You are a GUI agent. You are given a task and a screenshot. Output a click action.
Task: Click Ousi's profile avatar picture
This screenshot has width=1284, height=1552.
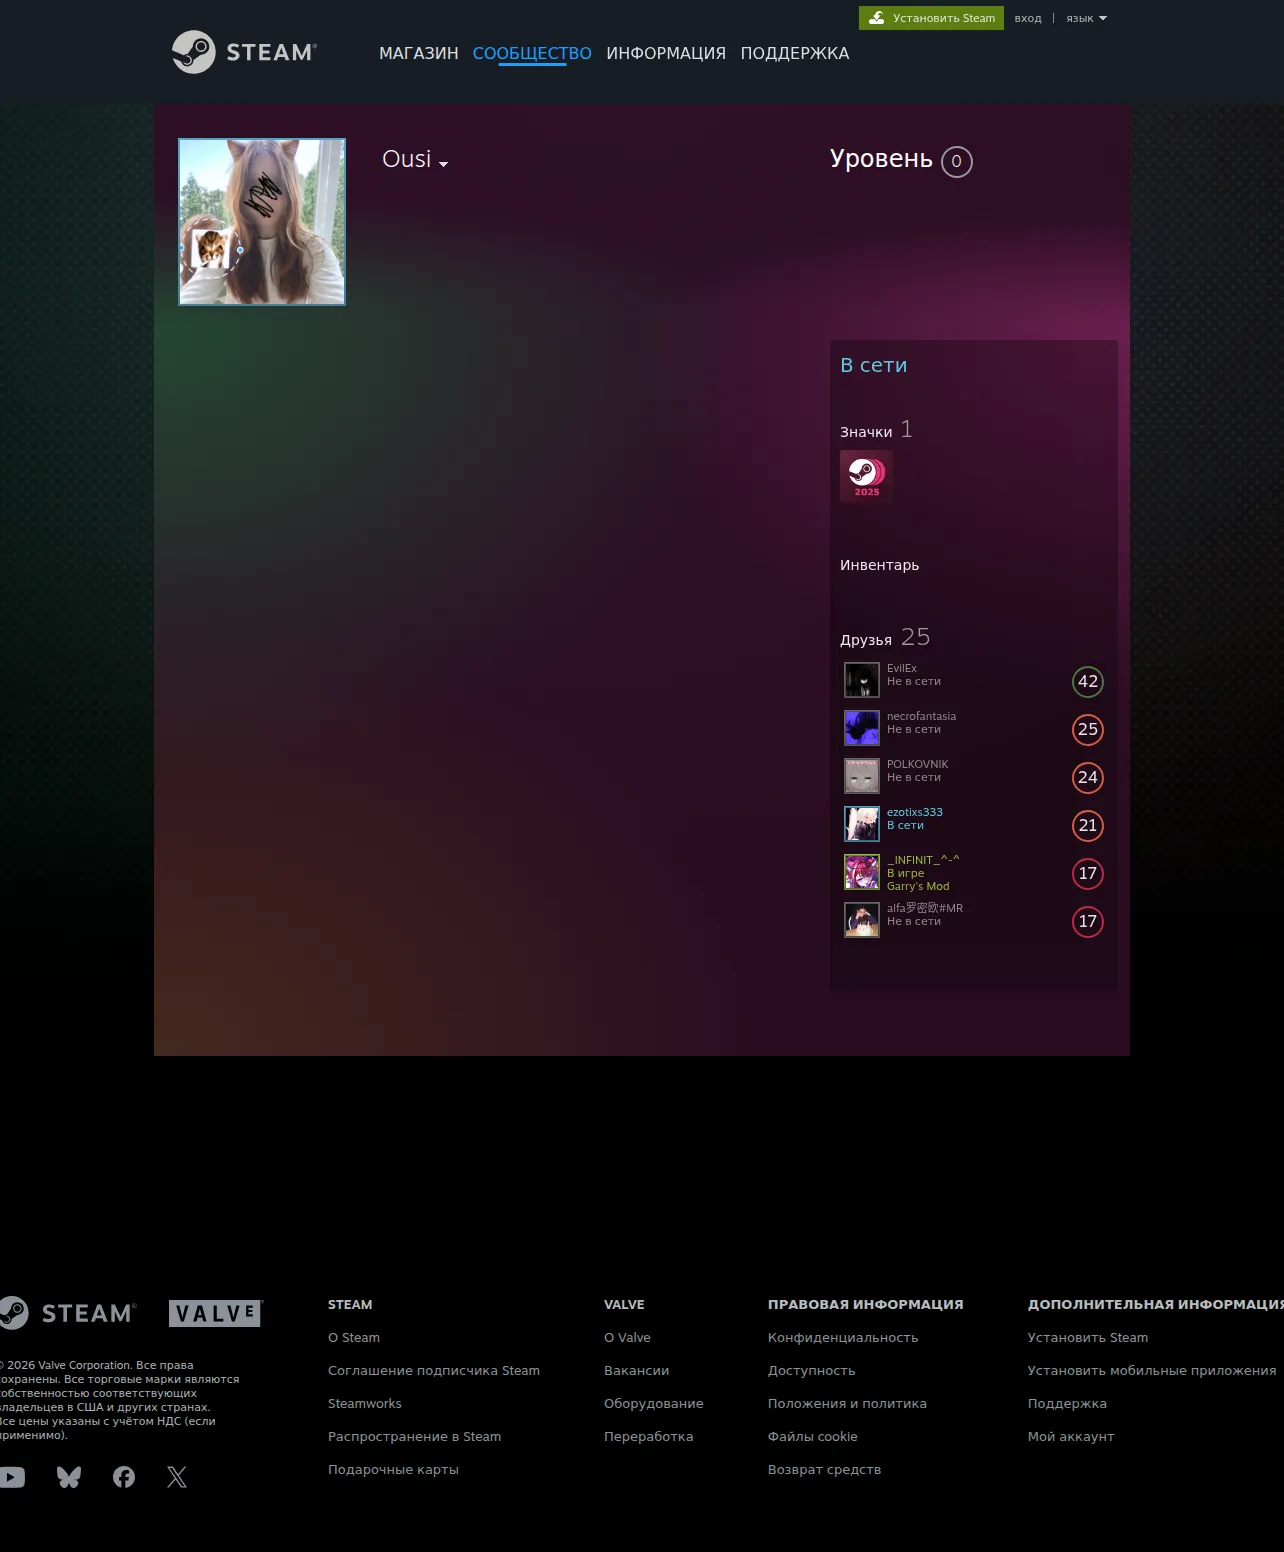(x=262, y=222)
